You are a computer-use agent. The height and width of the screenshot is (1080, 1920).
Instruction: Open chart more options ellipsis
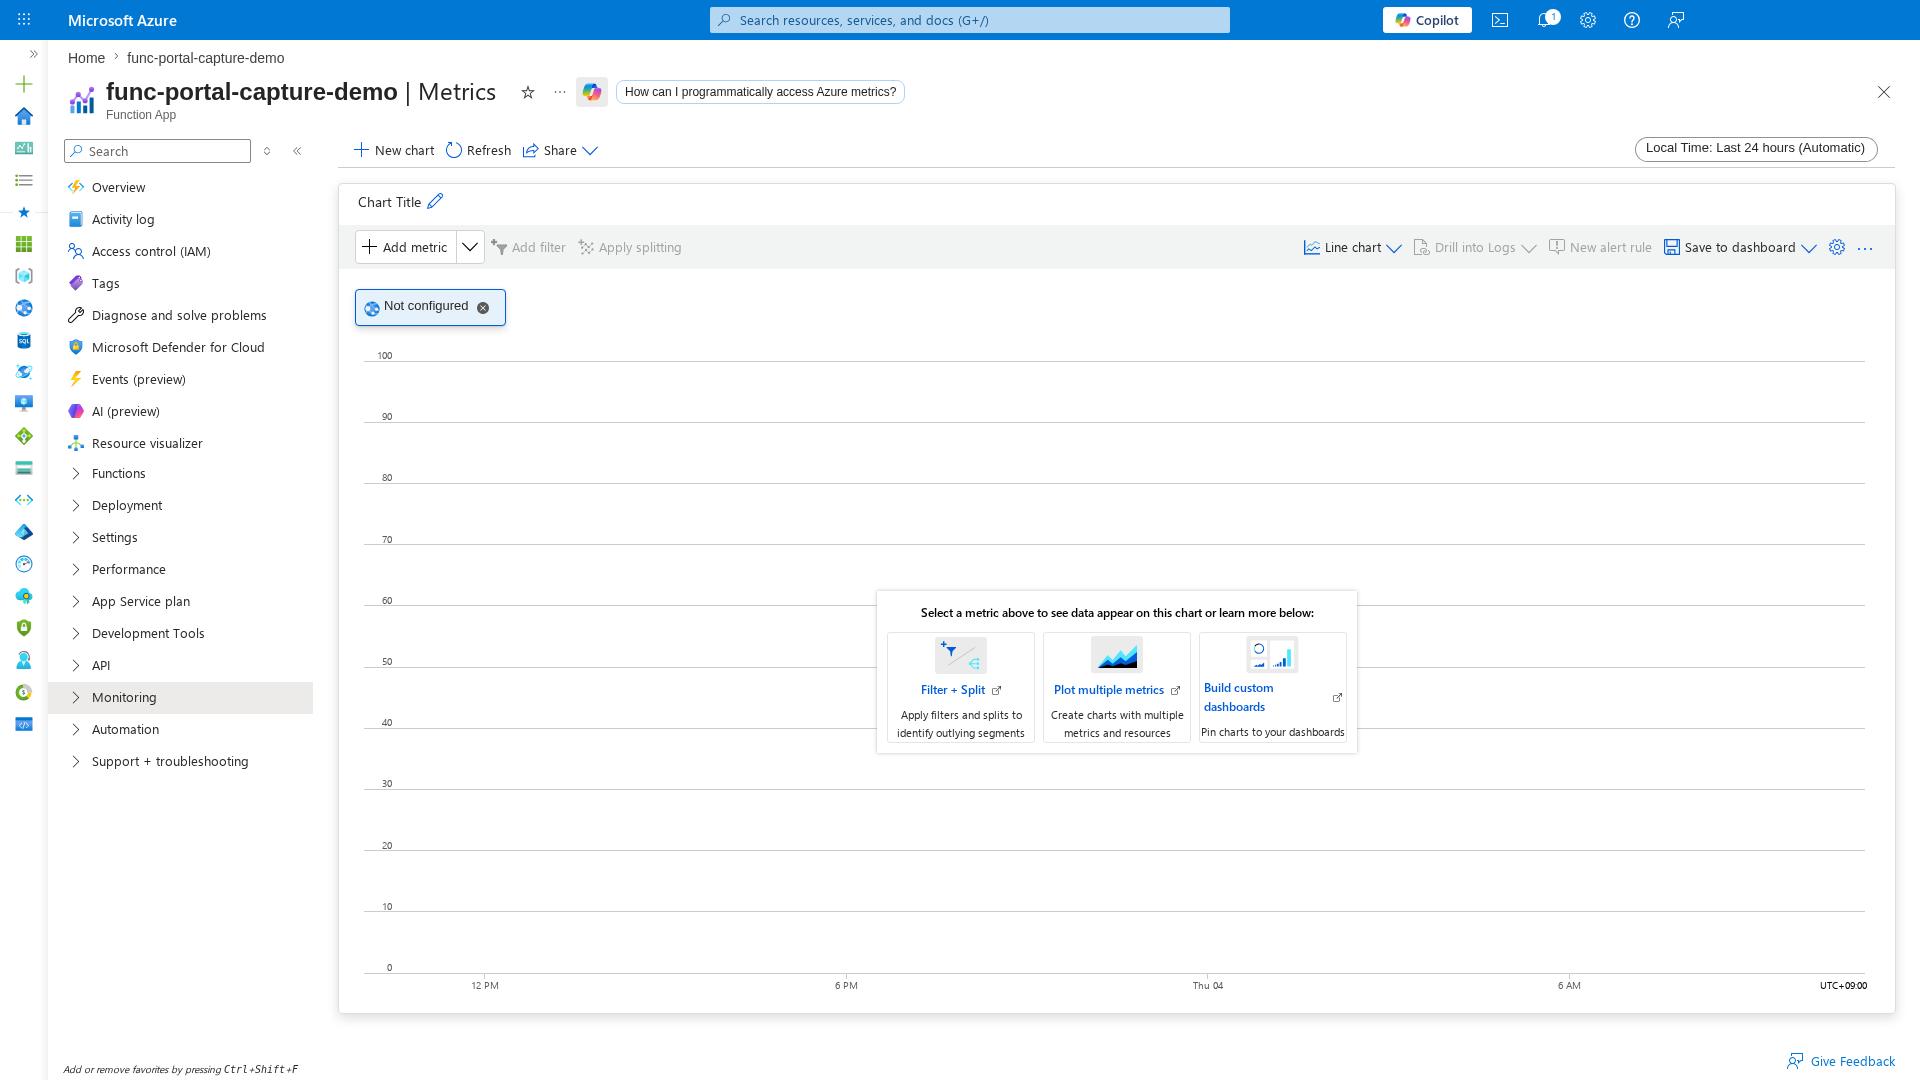pos(1865,248)
